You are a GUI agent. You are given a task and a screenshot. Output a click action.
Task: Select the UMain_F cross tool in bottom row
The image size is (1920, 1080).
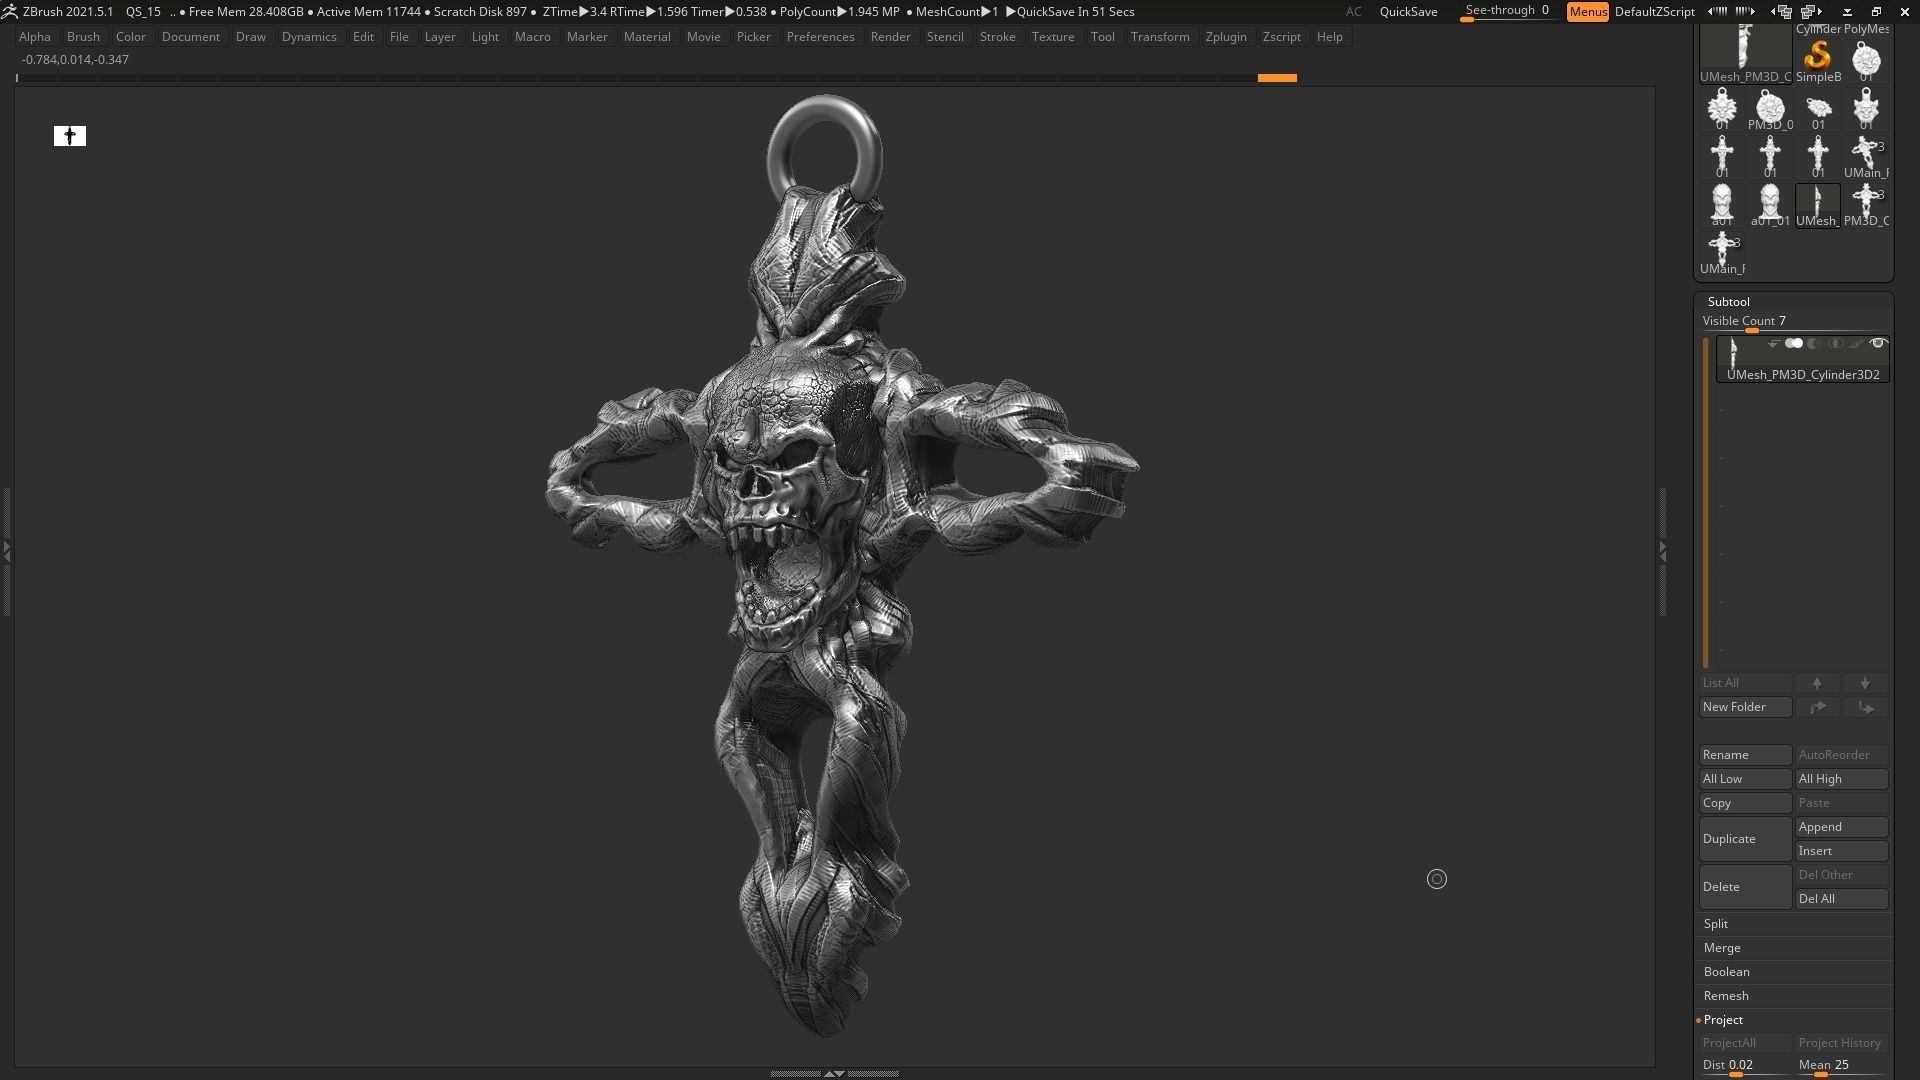1722,253
